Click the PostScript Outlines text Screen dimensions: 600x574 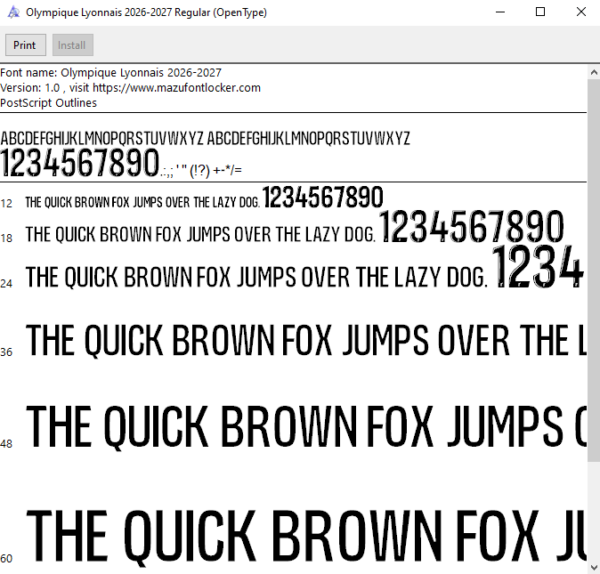click(x=49, y=103)
